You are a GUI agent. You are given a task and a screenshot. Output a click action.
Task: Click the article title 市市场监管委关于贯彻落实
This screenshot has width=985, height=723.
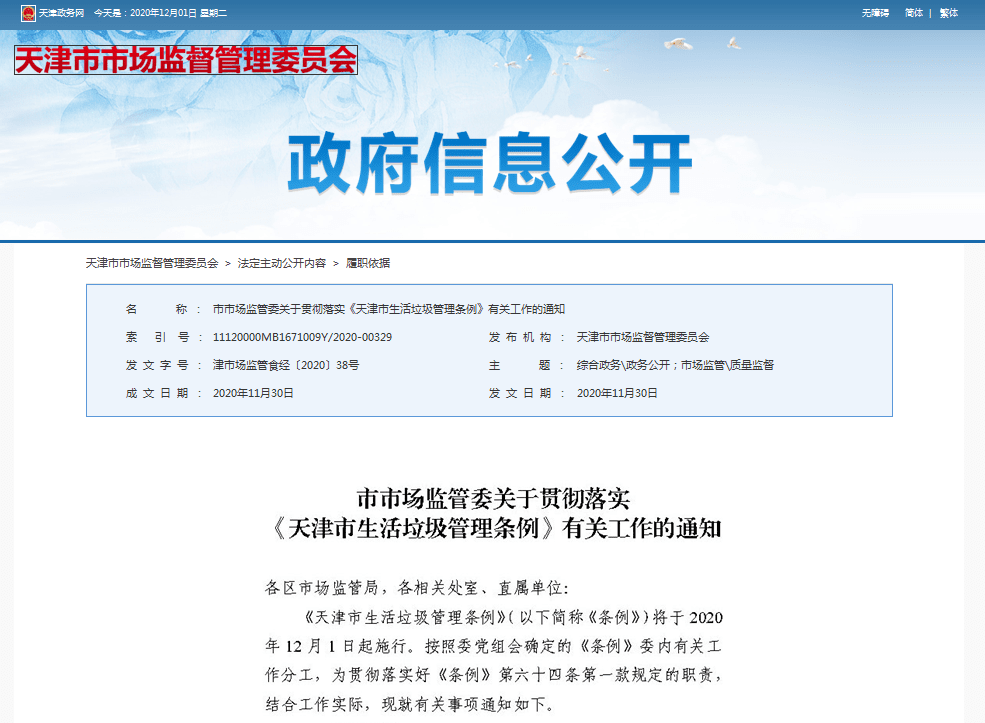click(x=493, y=499)
